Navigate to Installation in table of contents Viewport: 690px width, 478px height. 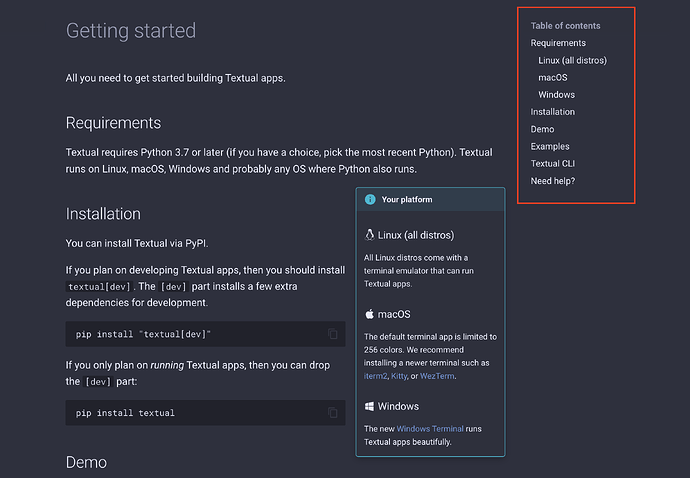553,112
